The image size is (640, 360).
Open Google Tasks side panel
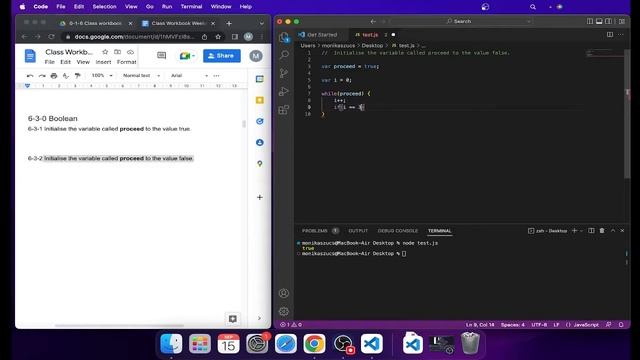(x=260, y=121)
